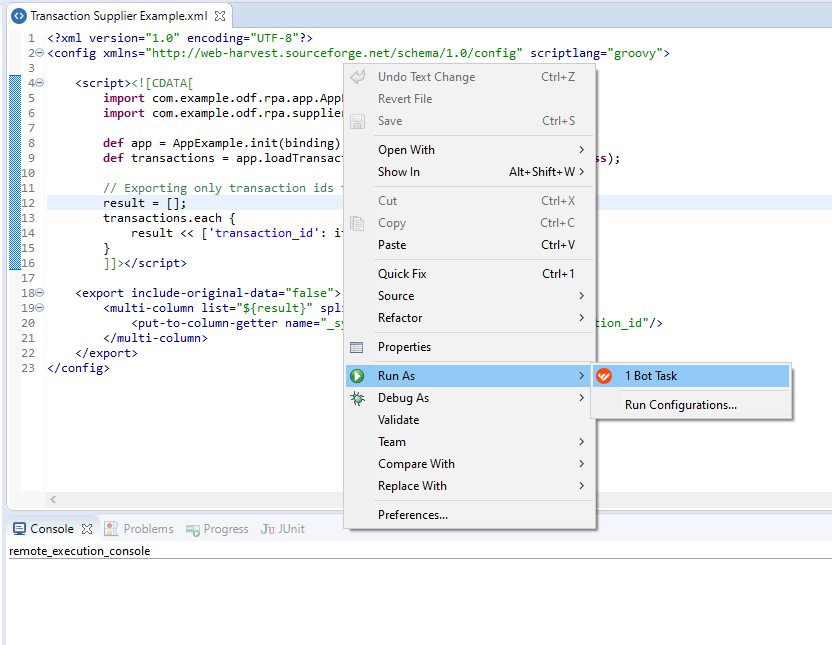Image resolution: width=832 pixels, height=645 pixels.
Task: Select Team in the context menu
Action: click(x=469, y=442)
